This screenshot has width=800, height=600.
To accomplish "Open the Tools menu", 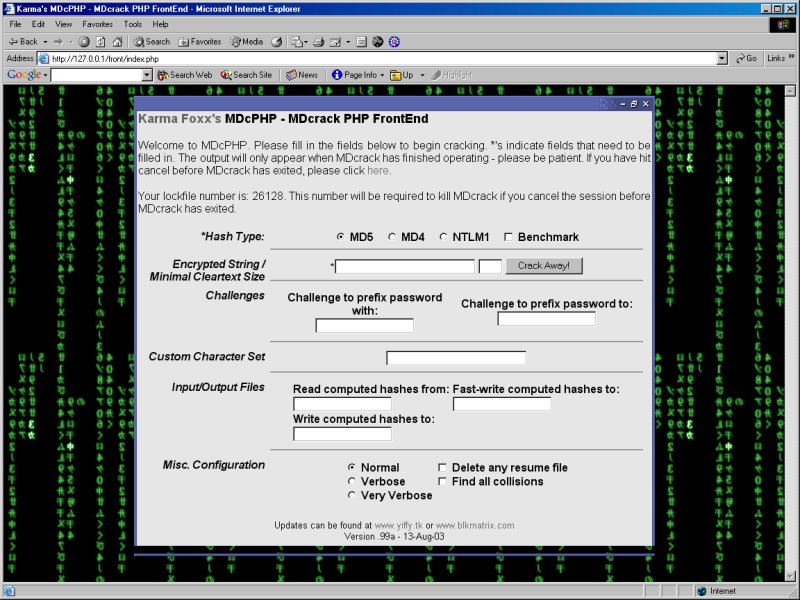I will pyautogui.click(x=132, y=23).
